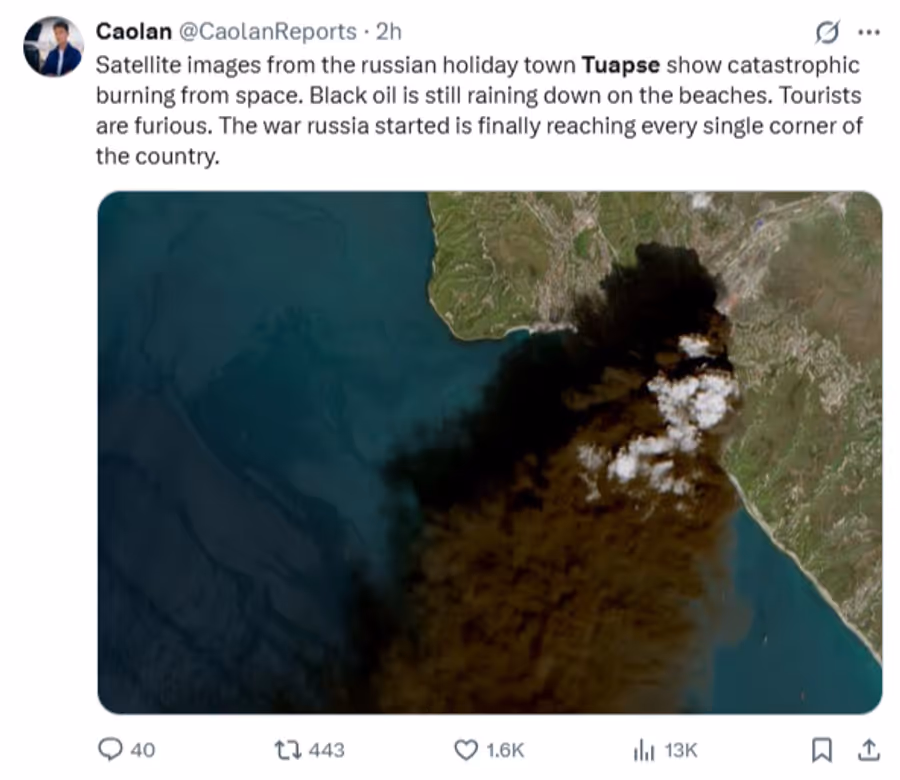Click the reply count of 40
Screen dimensions: 900x780
tap(143, 749)
